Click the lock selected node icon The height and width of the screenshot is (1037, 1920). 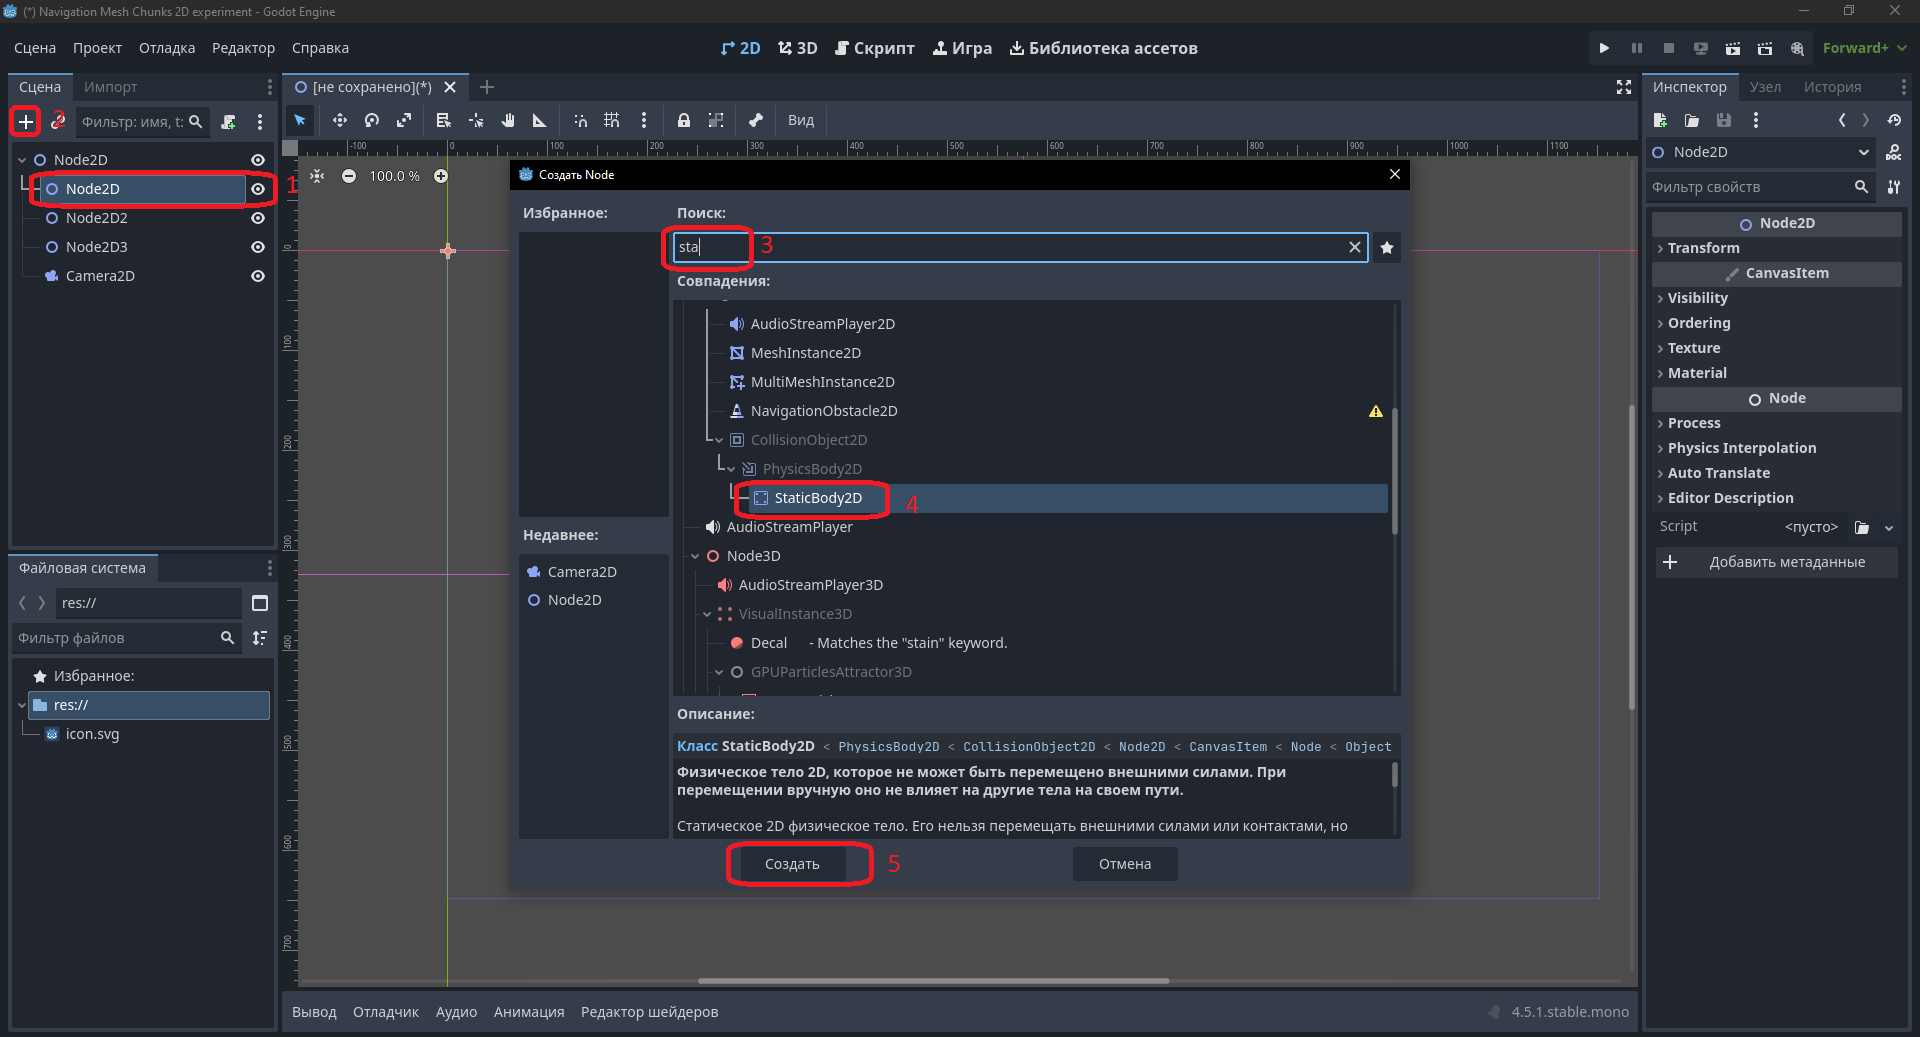coord(684,120)
